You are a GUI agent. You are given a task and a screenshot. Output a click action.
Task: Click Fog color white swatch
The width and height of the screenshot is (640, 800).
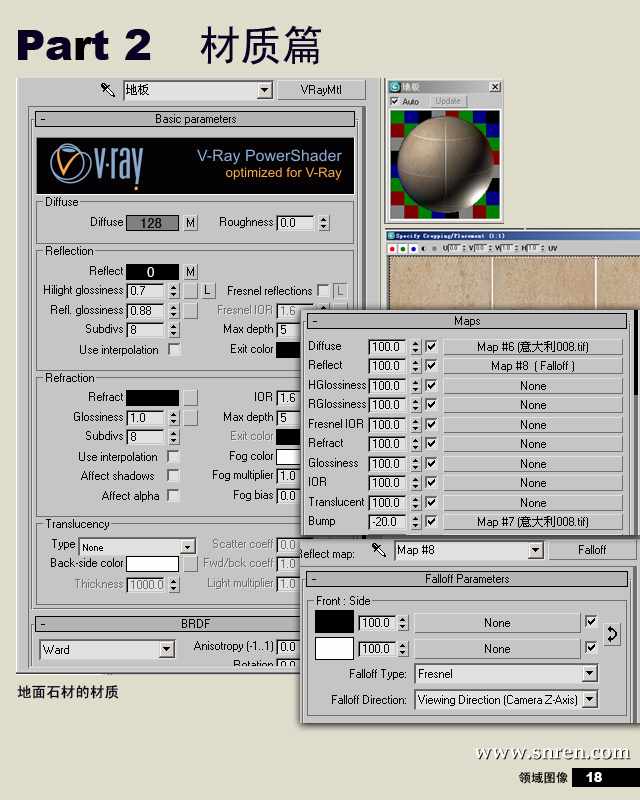point(288,456)
